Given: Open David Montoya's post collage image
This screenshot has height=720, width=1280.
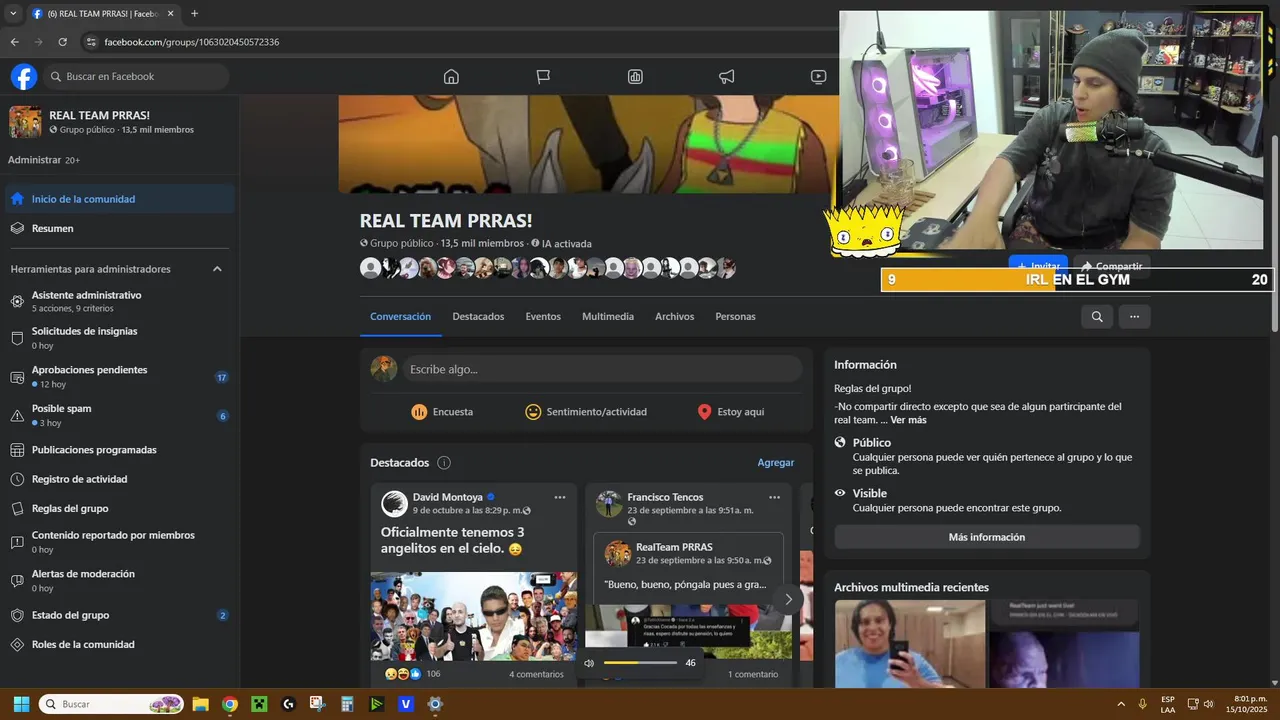Looking at the screenshot, I should coord(474,616).
